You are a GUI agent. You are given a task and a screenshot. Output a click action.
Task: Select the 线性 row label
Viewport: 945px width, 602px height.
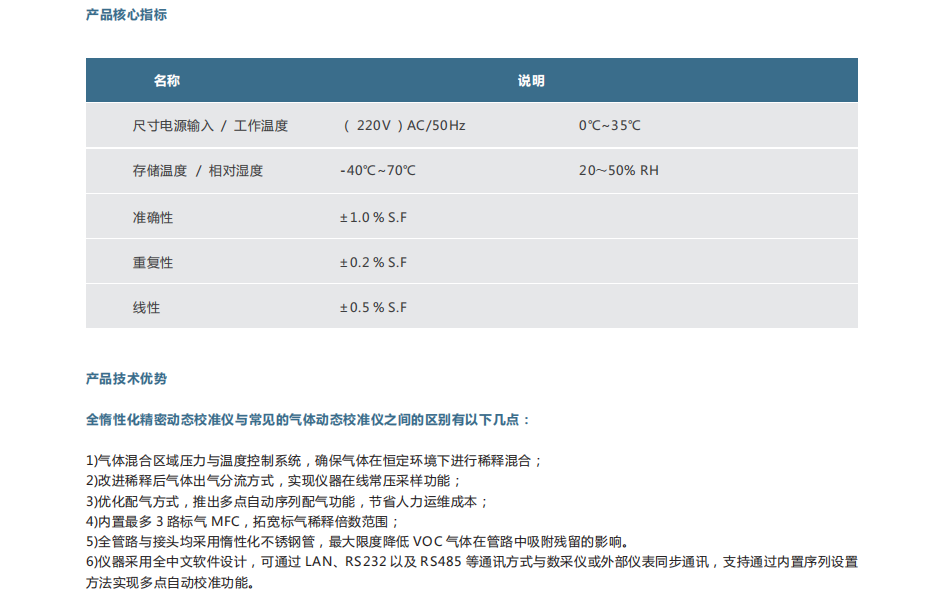(x=146, y=307)
